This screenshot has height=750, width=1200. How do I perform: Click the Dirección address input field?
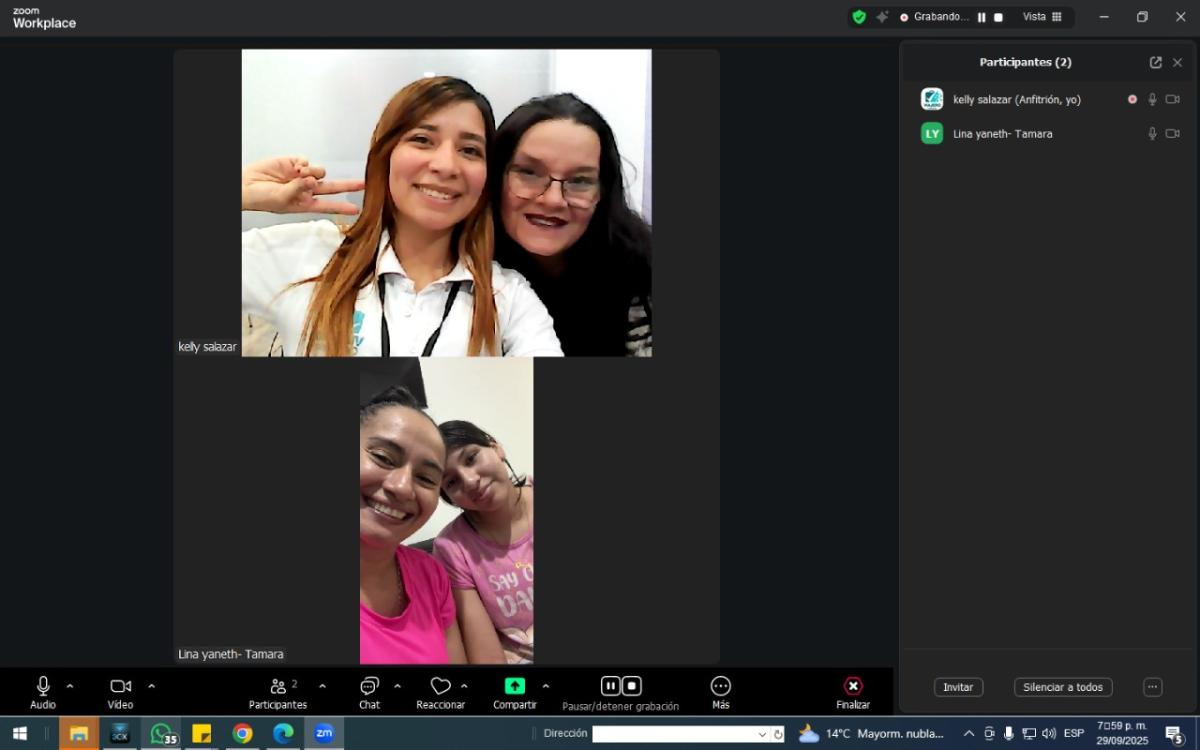673,734
